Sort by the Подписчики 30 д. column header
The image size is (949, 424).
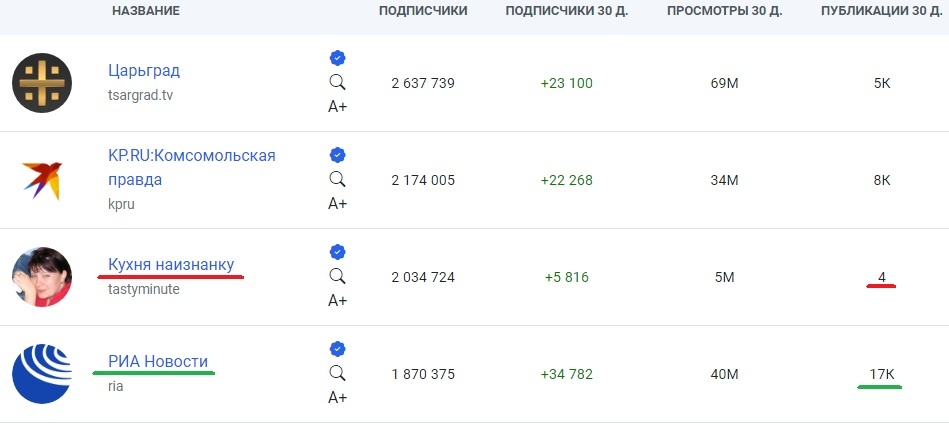(x=568, y=11)
